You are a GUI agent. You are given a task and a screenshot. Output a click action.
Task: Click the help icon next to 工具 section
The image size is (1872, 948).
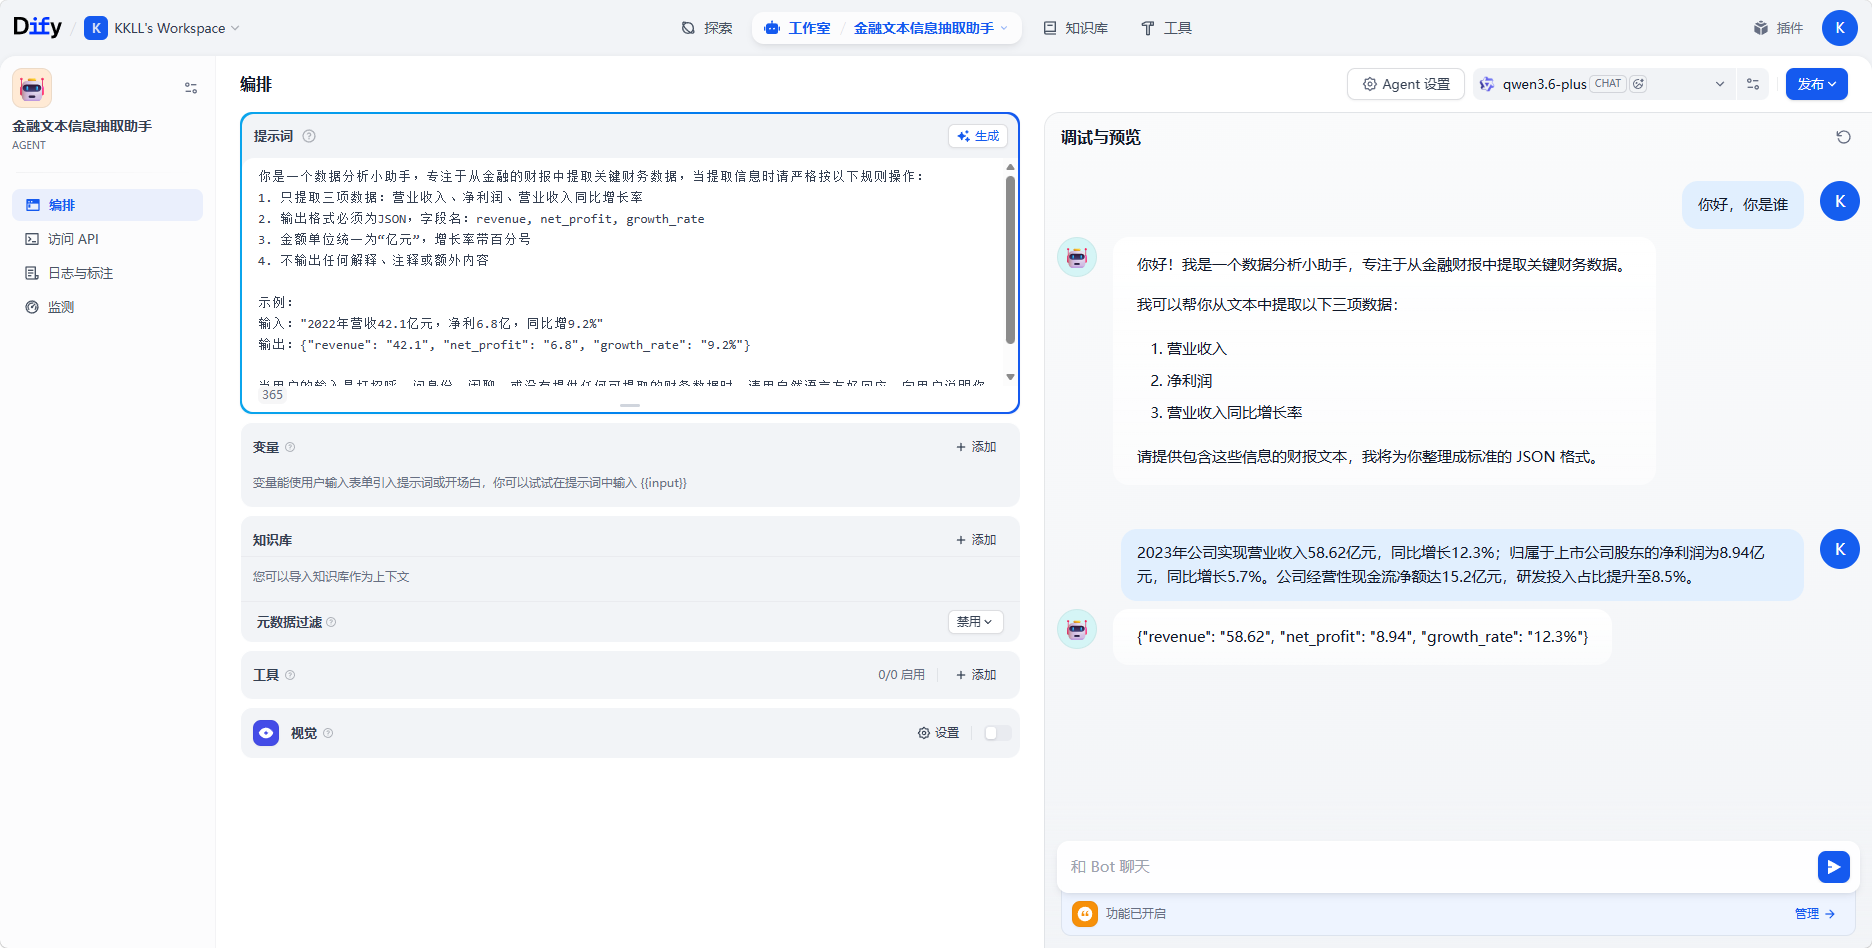290,675
